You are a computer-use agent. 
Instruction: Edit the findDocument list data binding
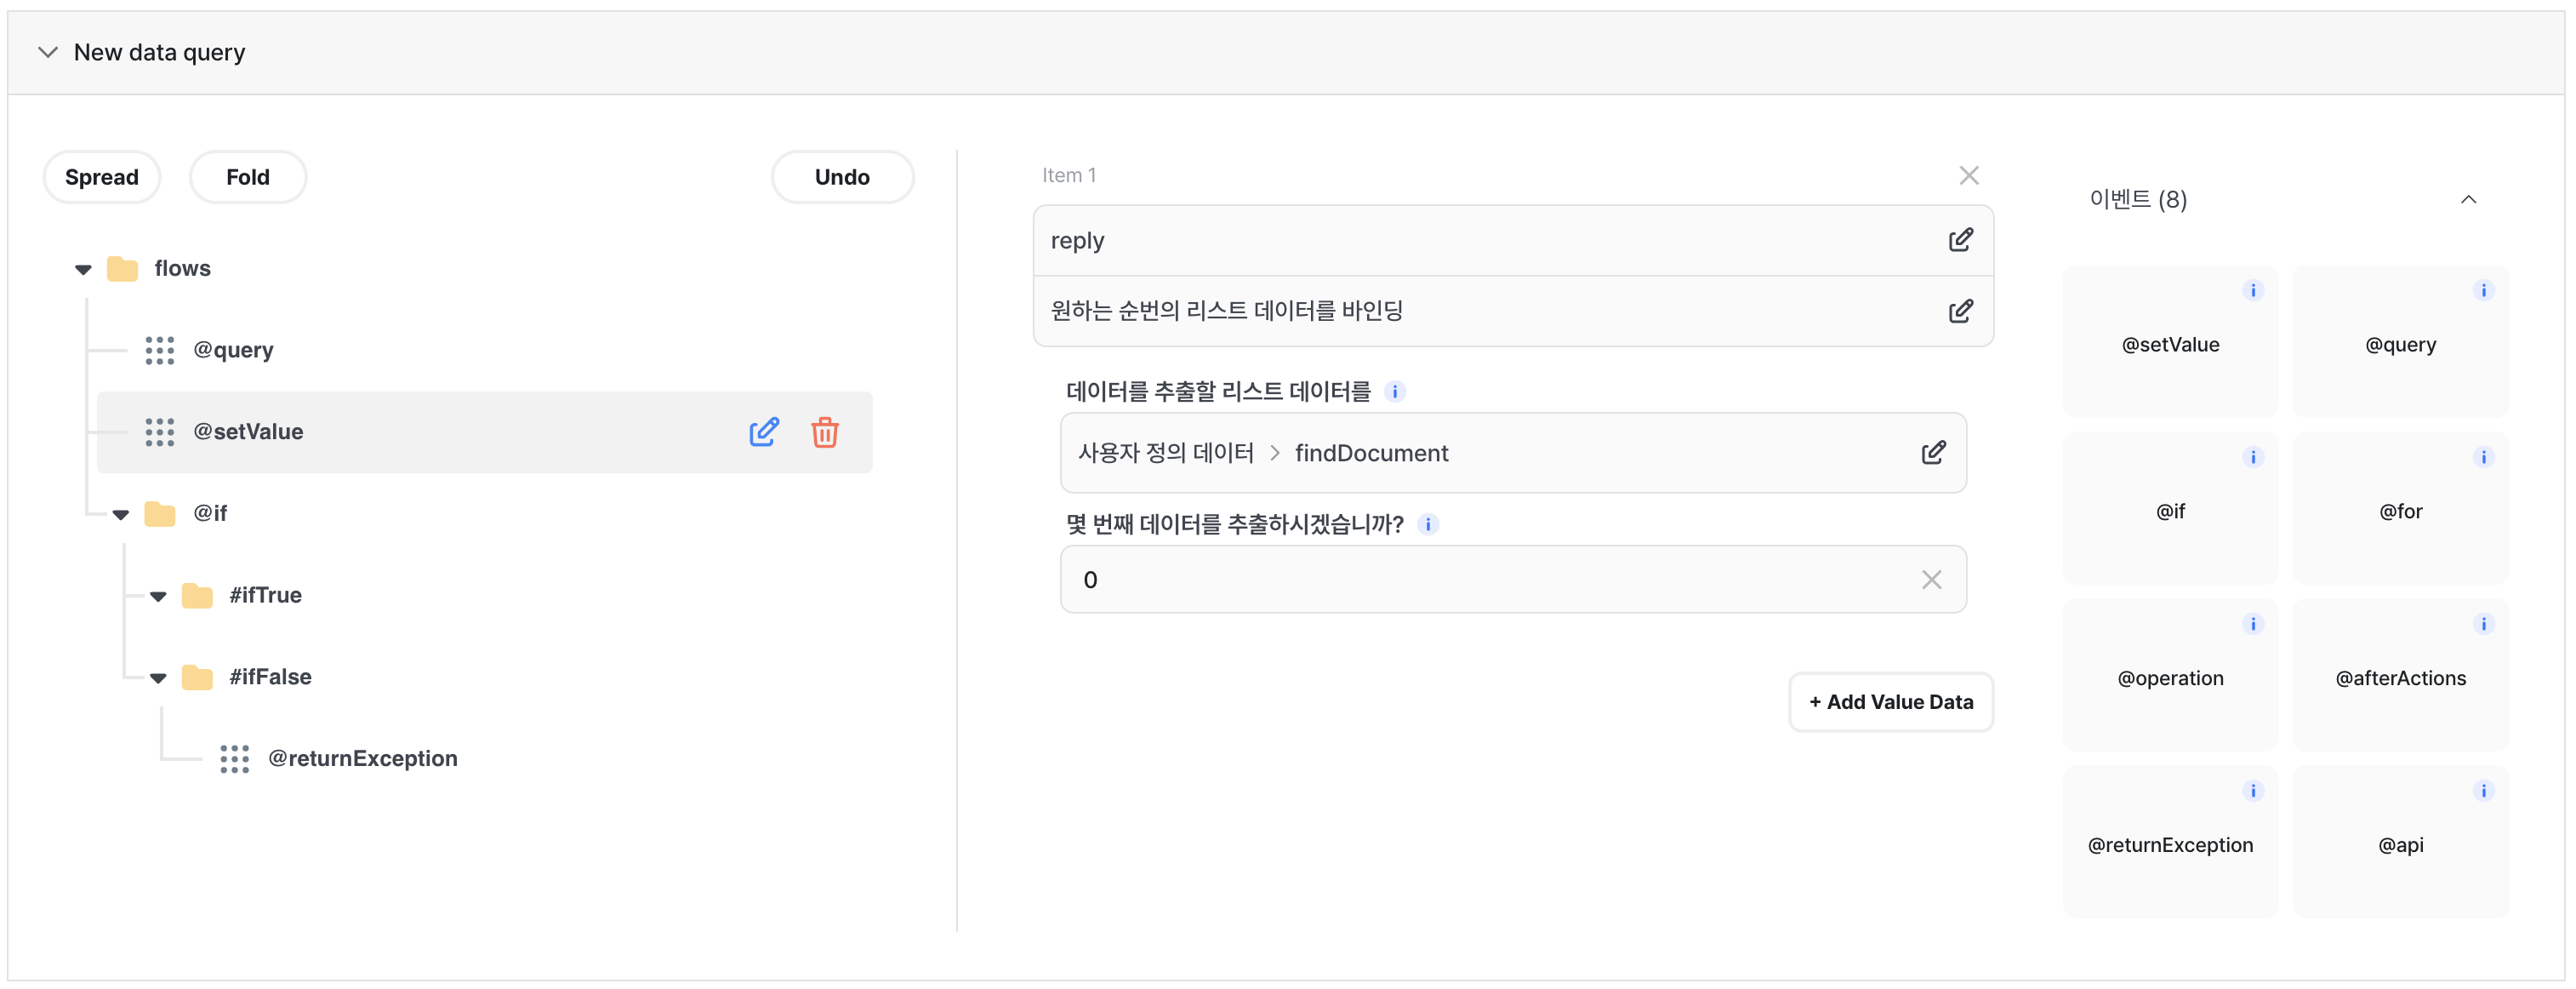pos(1932,453)
